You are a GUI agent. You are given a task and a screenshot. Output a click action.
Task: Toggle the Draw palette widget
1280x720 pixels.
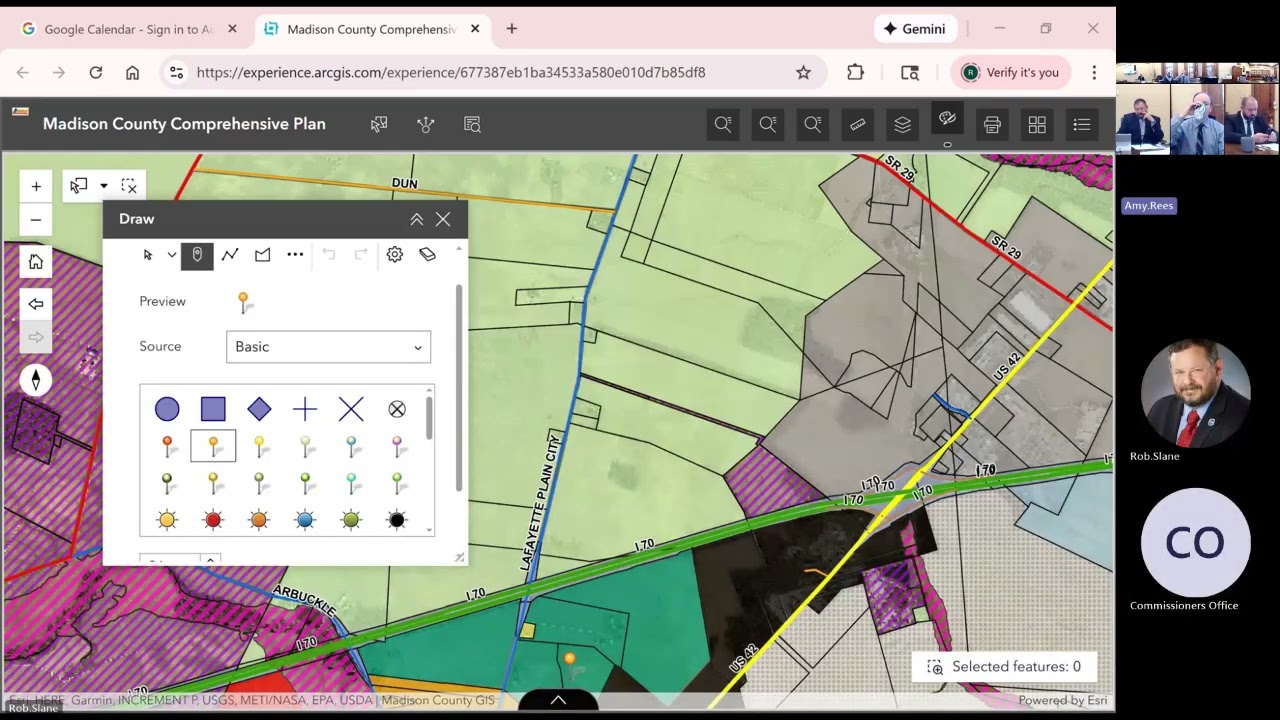click(947, 120)
